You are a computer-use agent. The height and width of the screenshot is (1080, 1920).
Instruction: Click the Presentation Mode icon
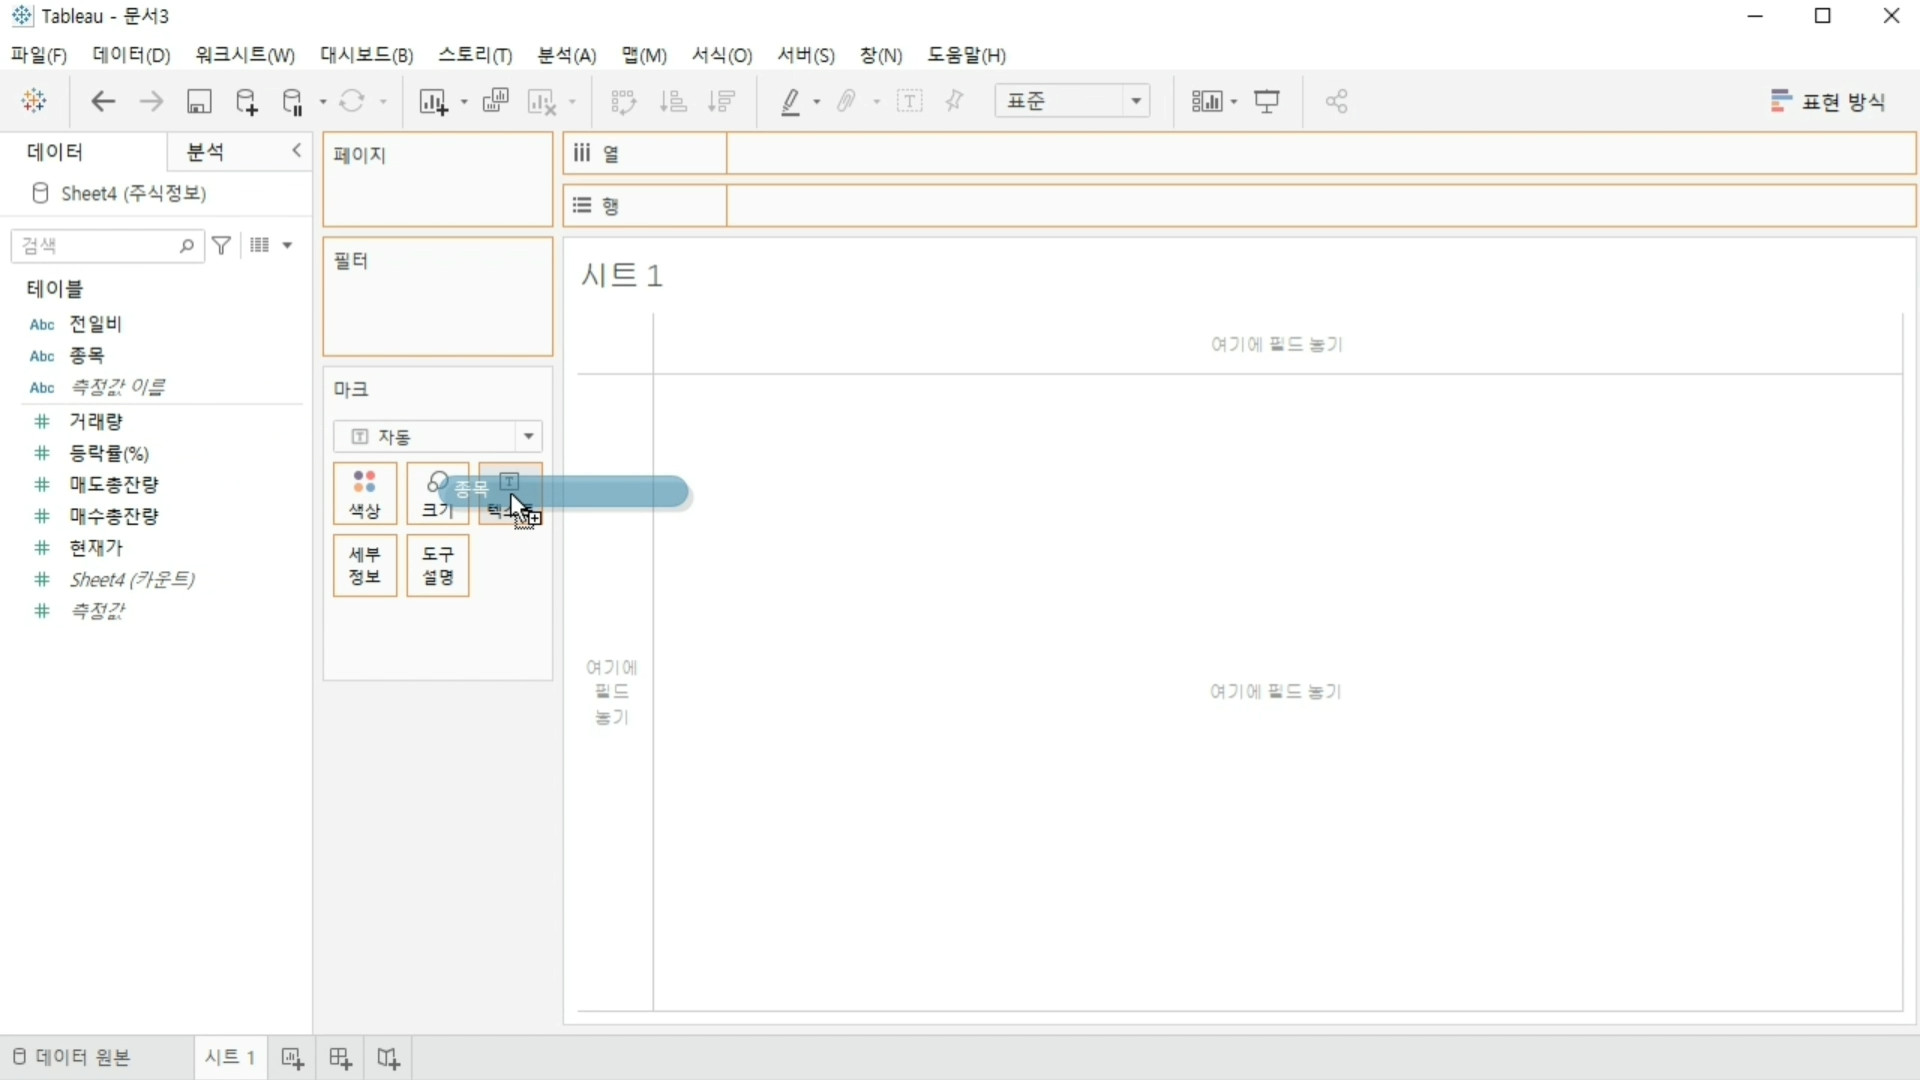pyautogui.click(x=1267, y=101)
